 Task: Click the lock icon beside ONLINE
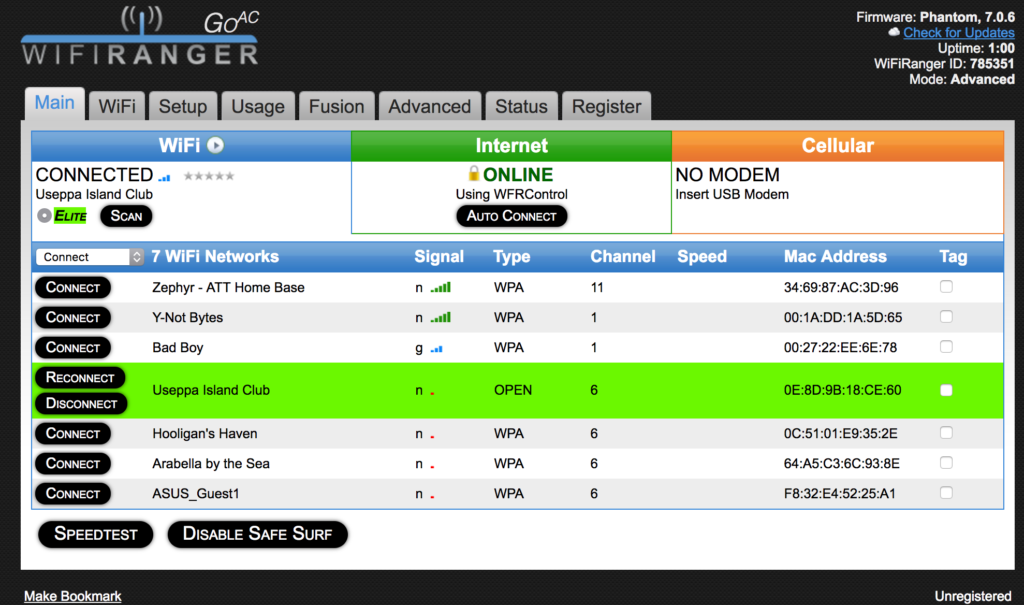(x=473, y=173)
